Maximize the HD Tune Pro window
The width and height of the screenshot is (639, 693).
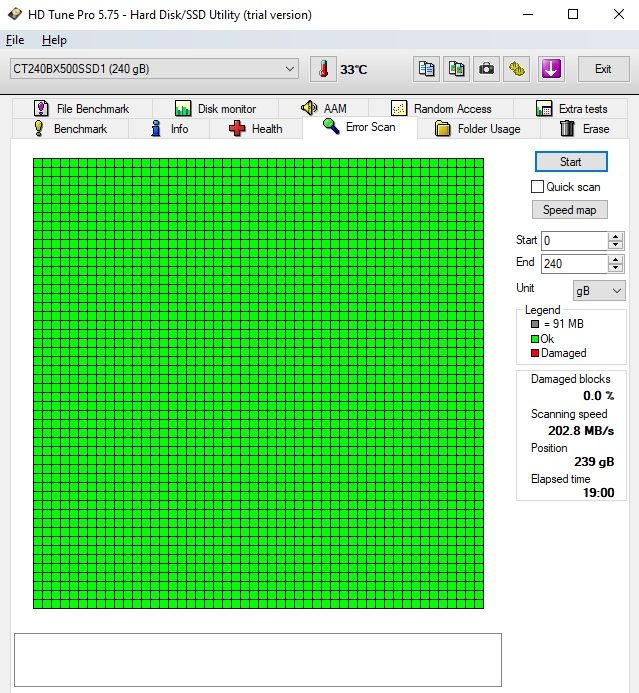(x=573, y=14)
